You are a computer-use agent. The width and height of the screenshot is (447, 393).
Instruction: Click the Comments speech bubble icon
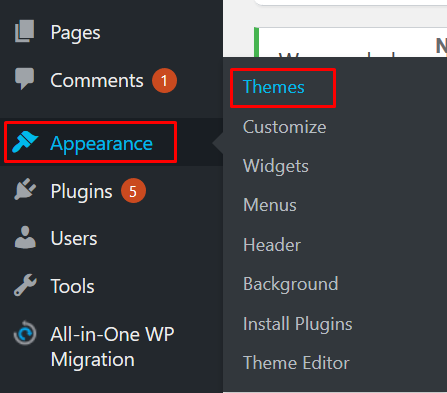point(25,79)
